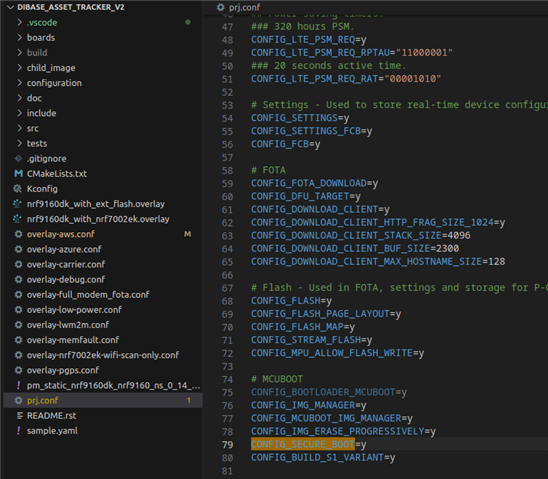This screenshot has height=479, width=548.
Task: Open README.rst from the file tree
Action: click(51, 415)
